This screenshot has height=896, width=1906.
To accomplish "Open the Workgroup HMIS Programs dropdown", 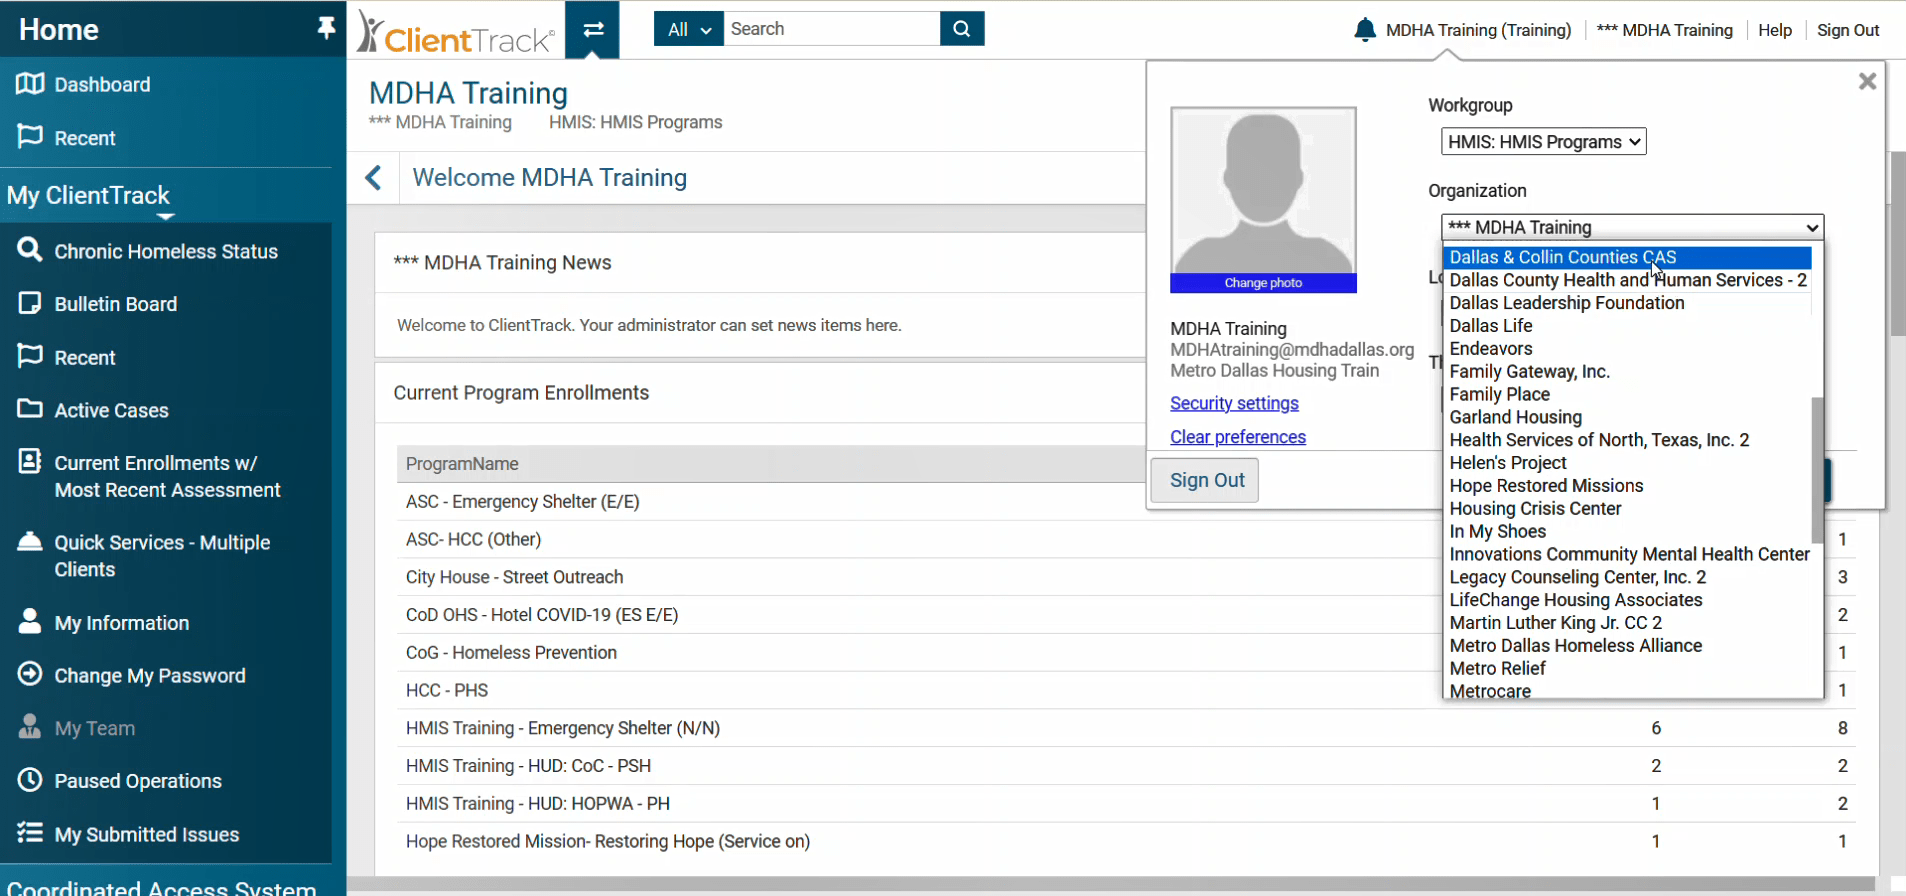I will pos(1543,142).
